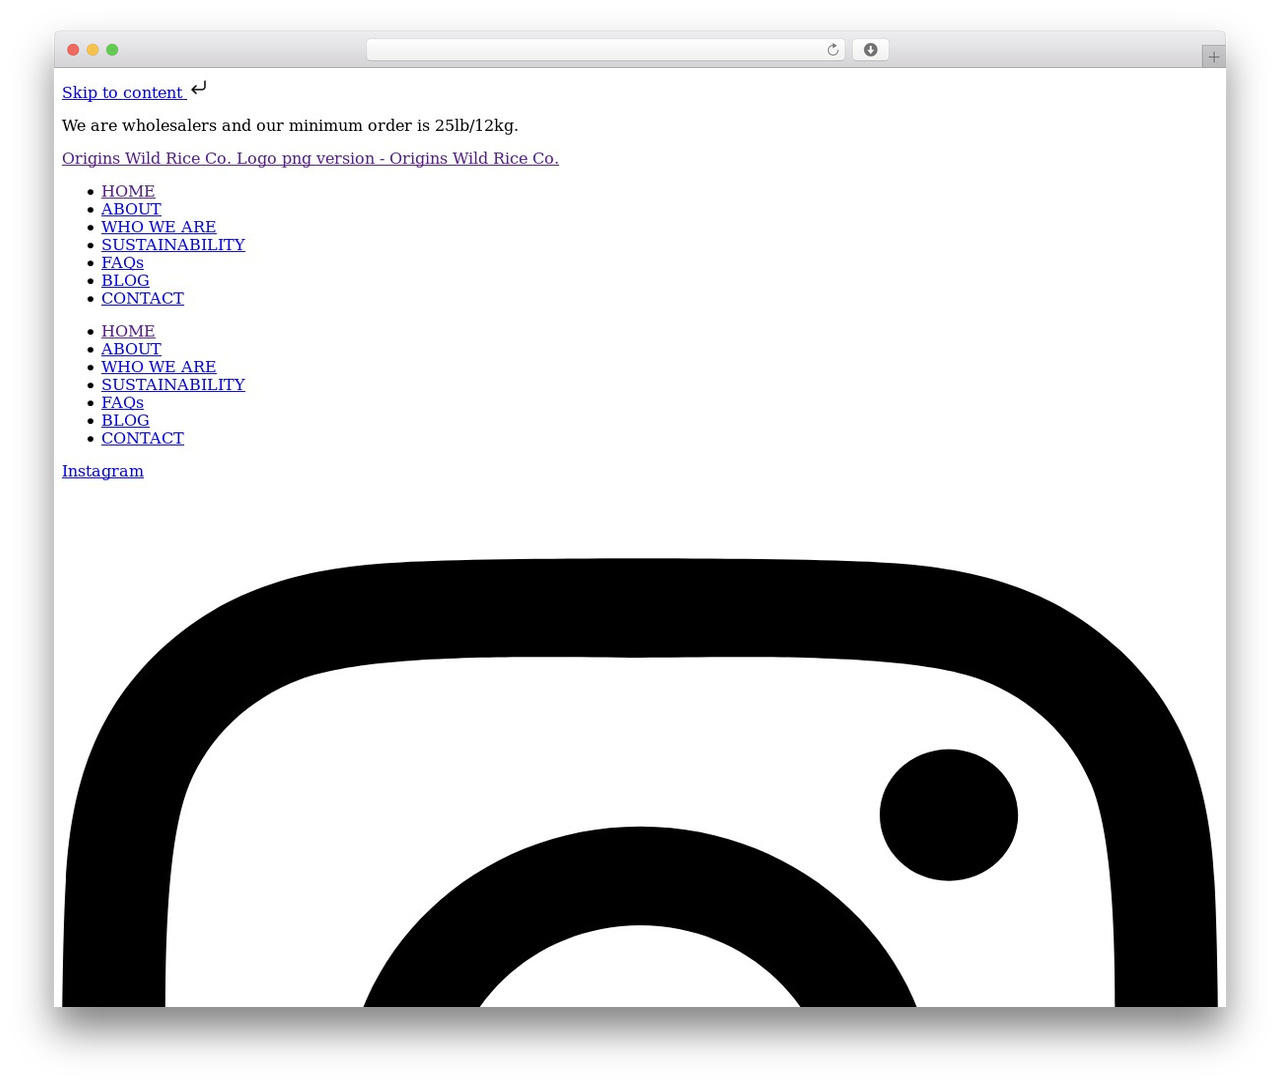
Task: Click the yellow minimize window button
Action: 93,50
